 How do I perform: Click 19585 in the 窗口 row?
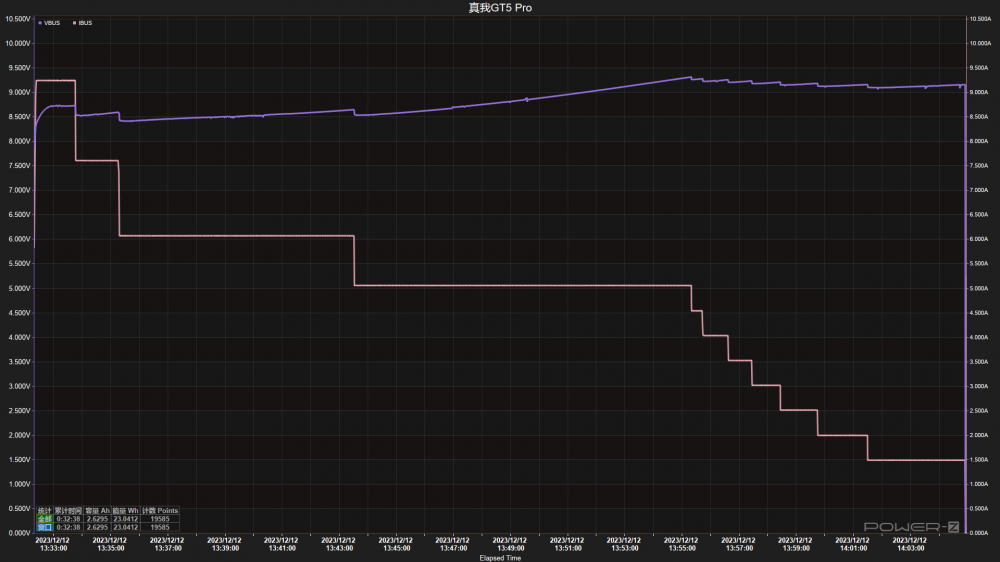coord(160,528)
